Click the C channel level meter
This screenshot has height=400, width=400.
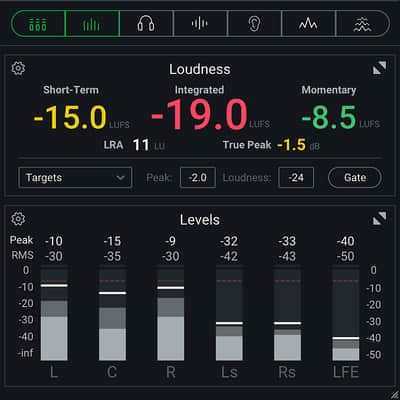[x=112, y=313]
